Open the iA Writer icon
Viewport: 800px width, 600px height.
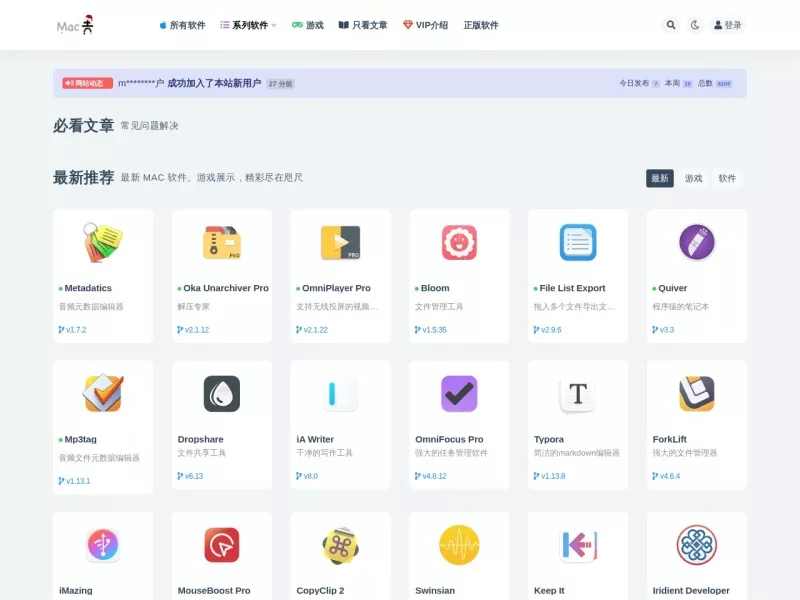click(340, 393)
